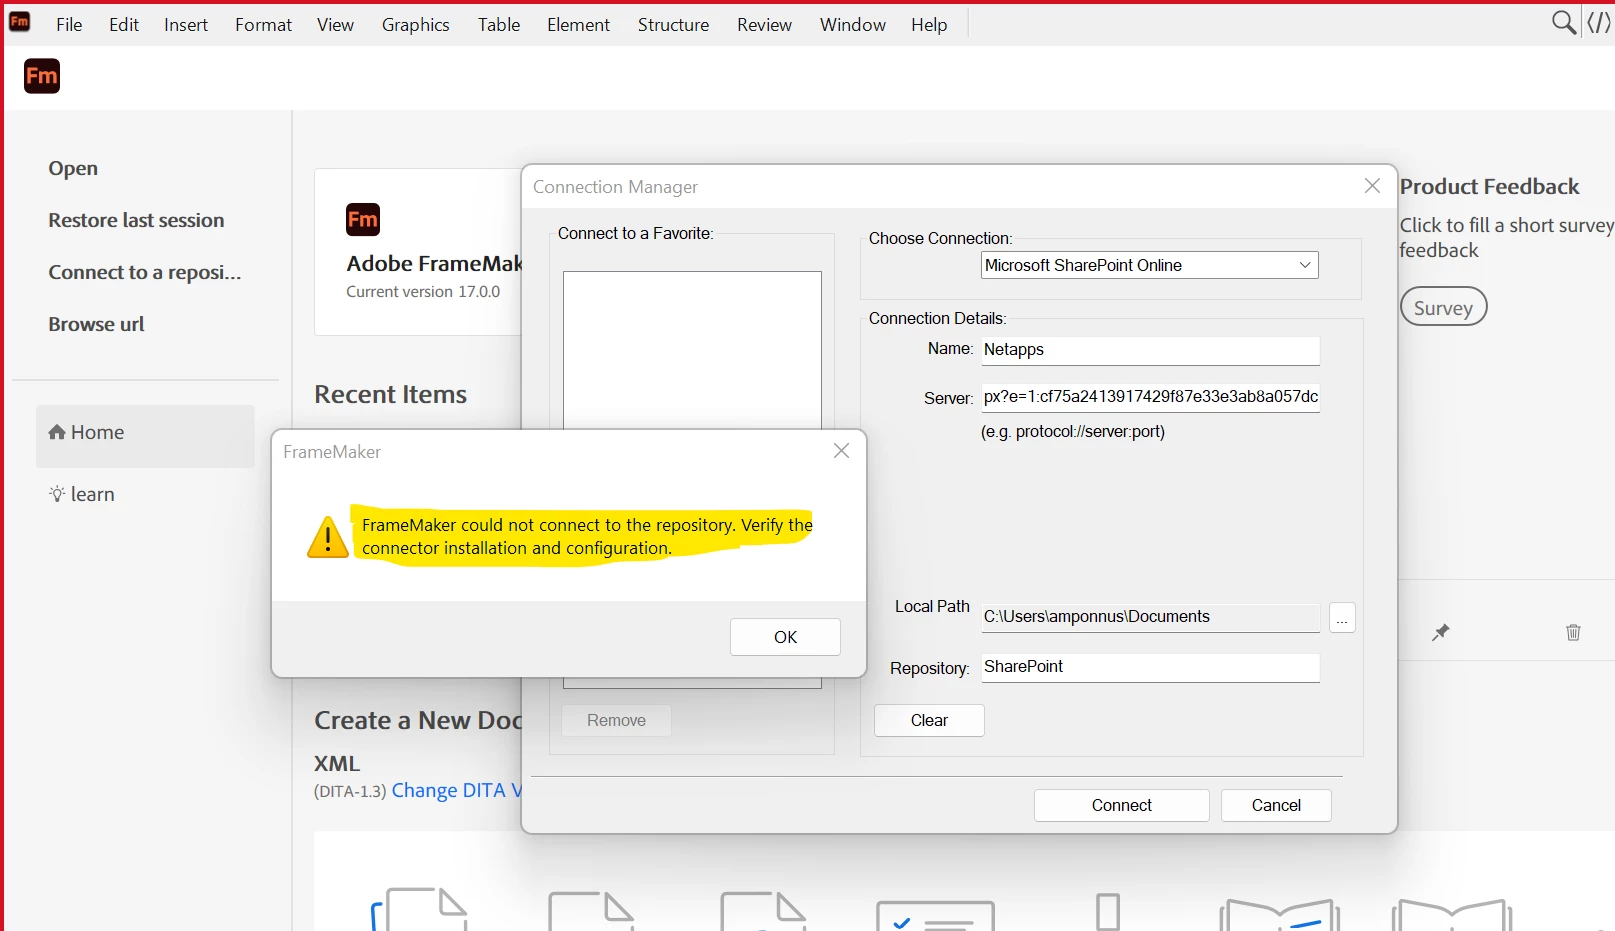The image size is (1615, 931).
Task: Select the Home sidebar tab
Action: point(145,436)
